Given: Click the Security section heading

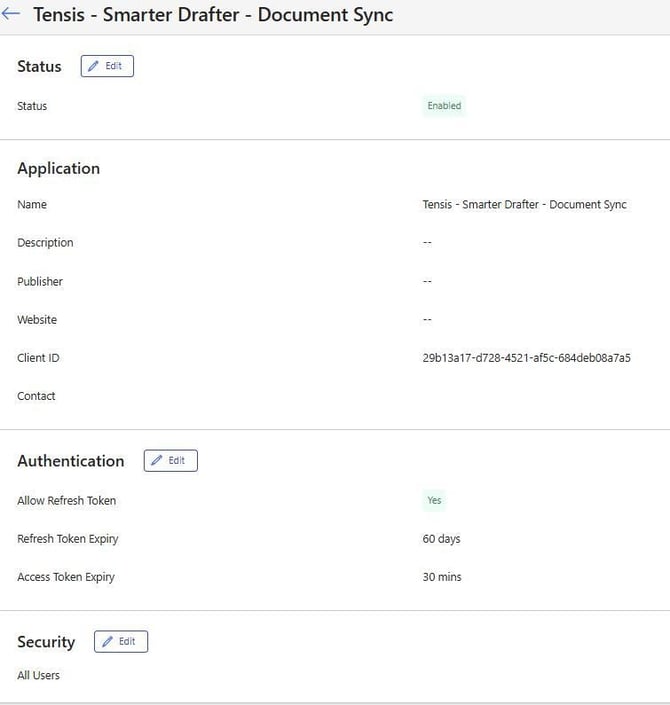Looking at the screenshot, I should point(46,642).
